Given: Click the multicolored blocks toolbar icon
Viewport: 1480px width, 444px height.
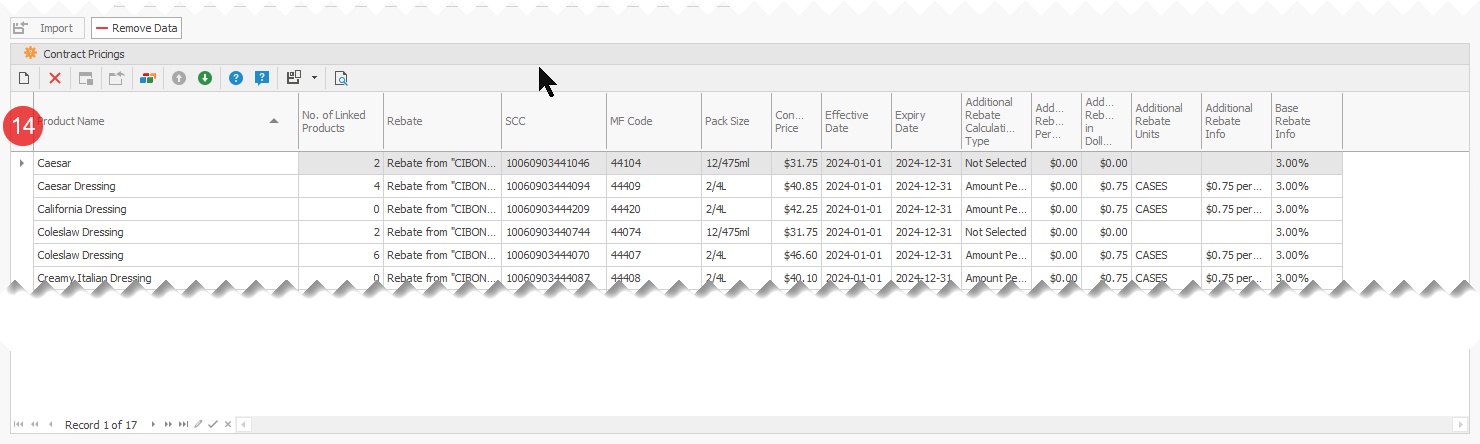Looking at the screenshot, I should (148, 78).
